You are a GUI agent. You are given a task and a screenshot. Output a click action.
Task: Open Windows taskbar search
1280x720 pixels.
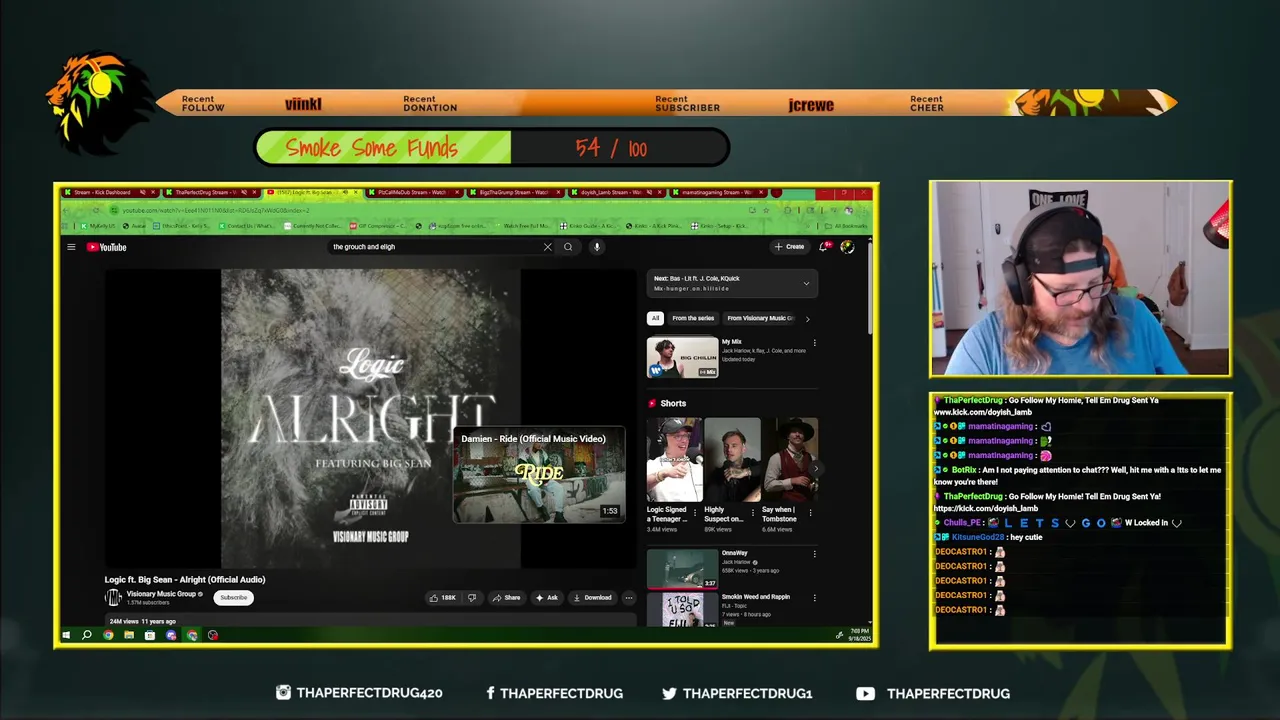pyautogui.click(x=87, y=635)
